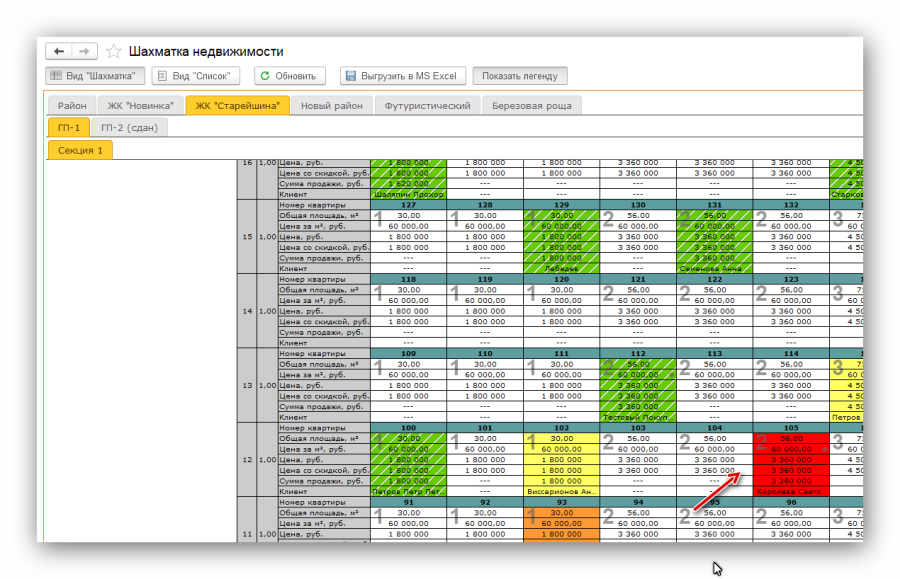Screen dimensions: 900x579
Task: Open the Район tab
Action: coord(72,105)
